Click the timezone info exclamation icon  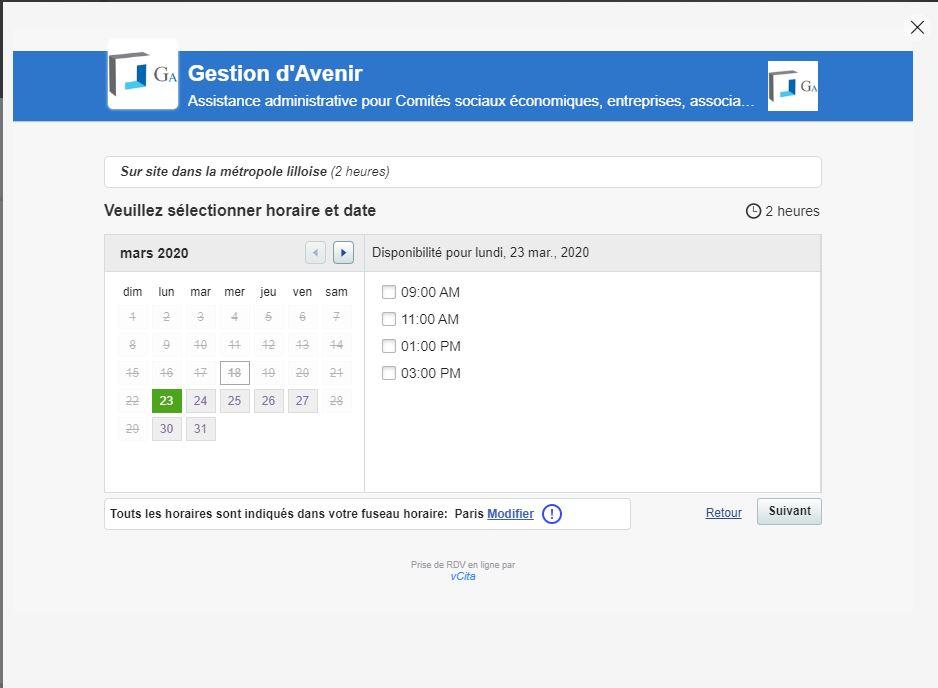(552, 514)
